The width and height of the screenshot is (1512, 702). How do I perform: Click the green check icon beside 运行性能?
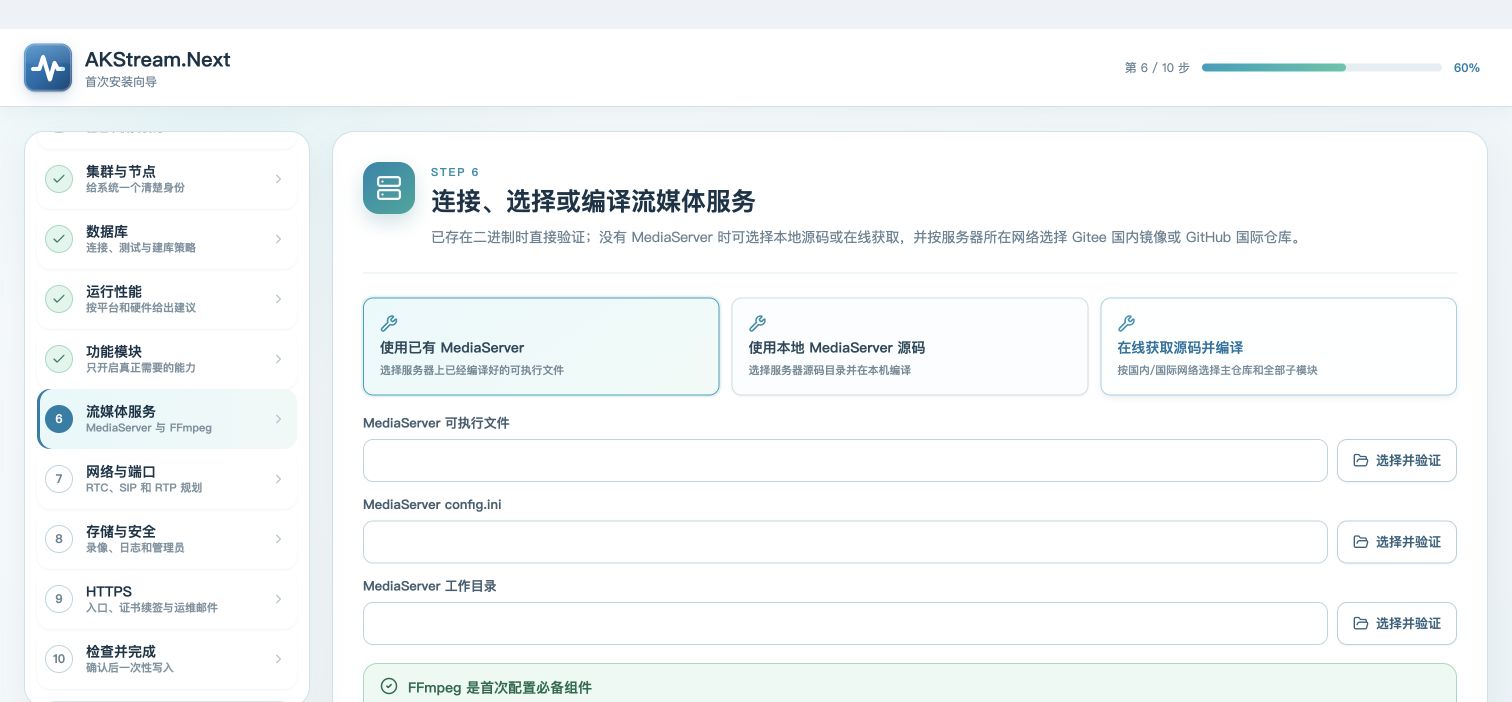click(x=59, y=299)
